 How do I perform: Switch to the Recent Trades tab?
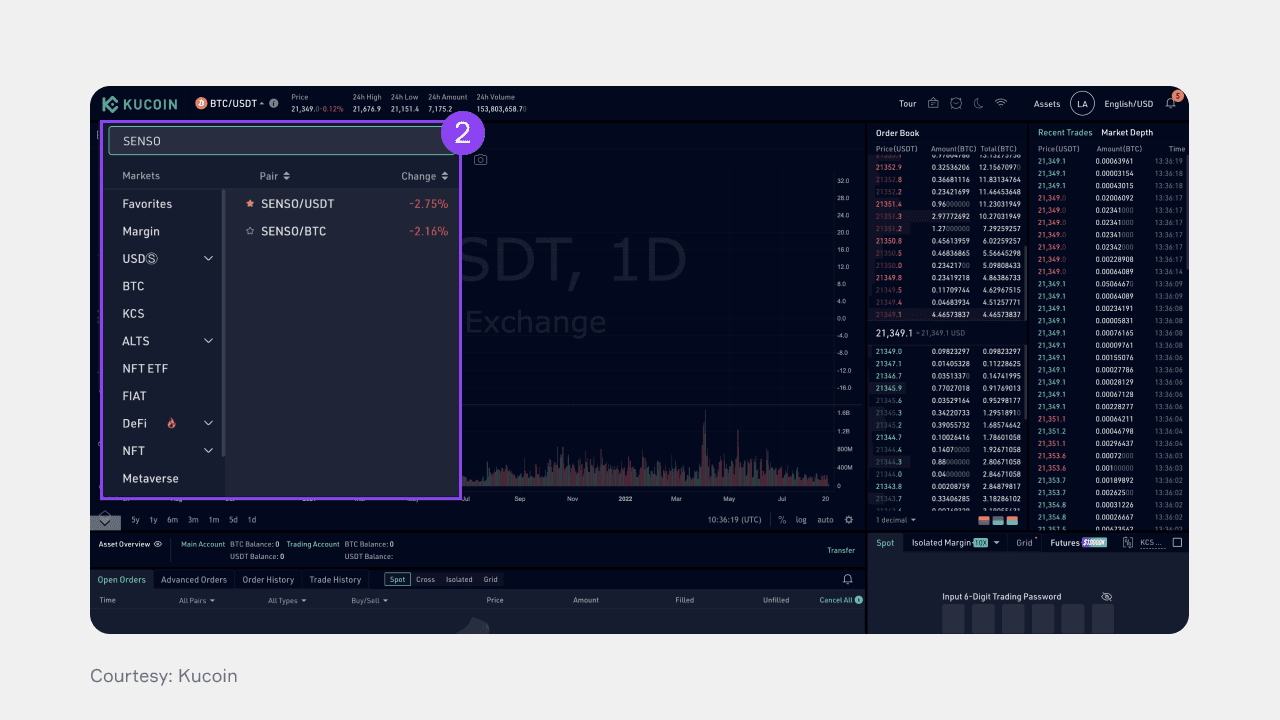click(1065, 133)
